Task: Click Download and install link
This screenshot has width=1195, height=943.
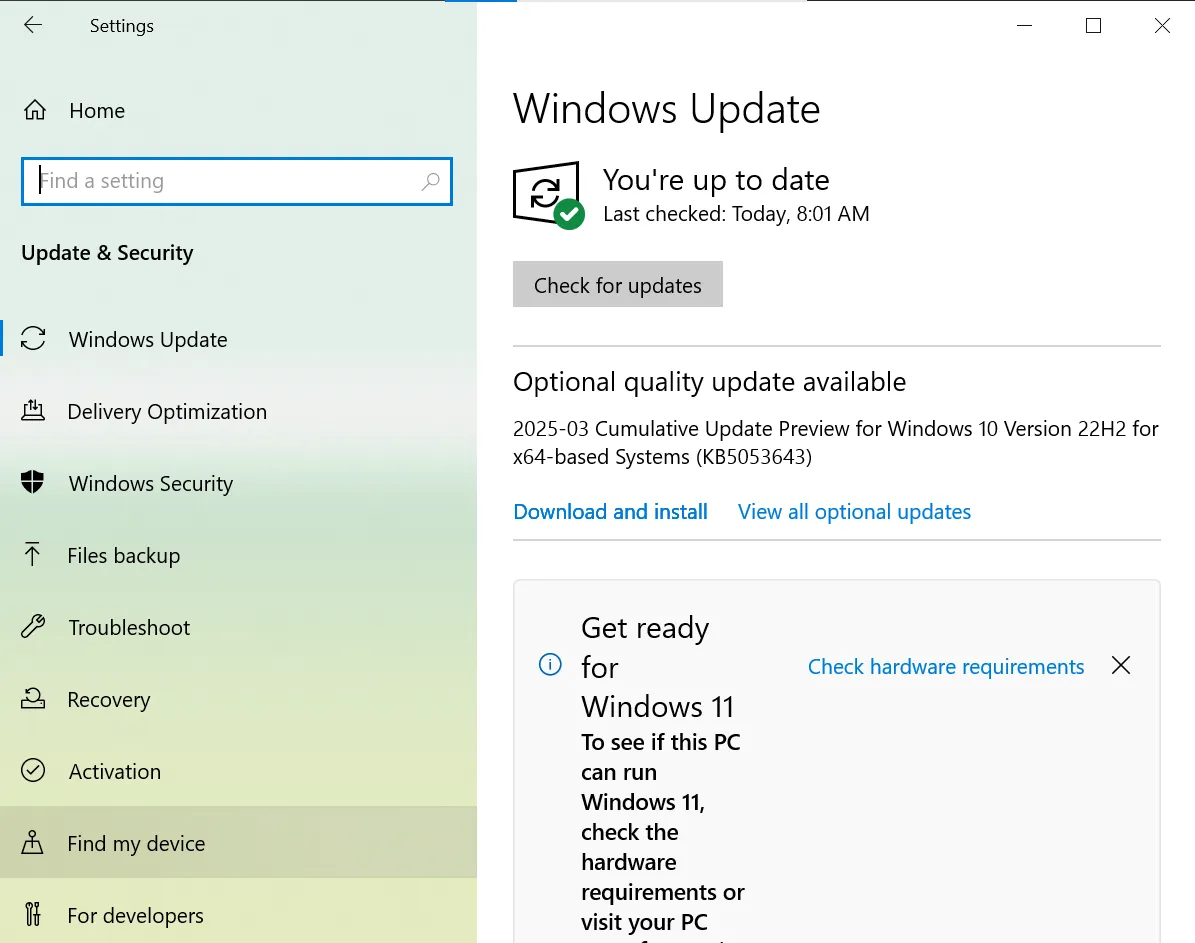Action: pos(610,512)
